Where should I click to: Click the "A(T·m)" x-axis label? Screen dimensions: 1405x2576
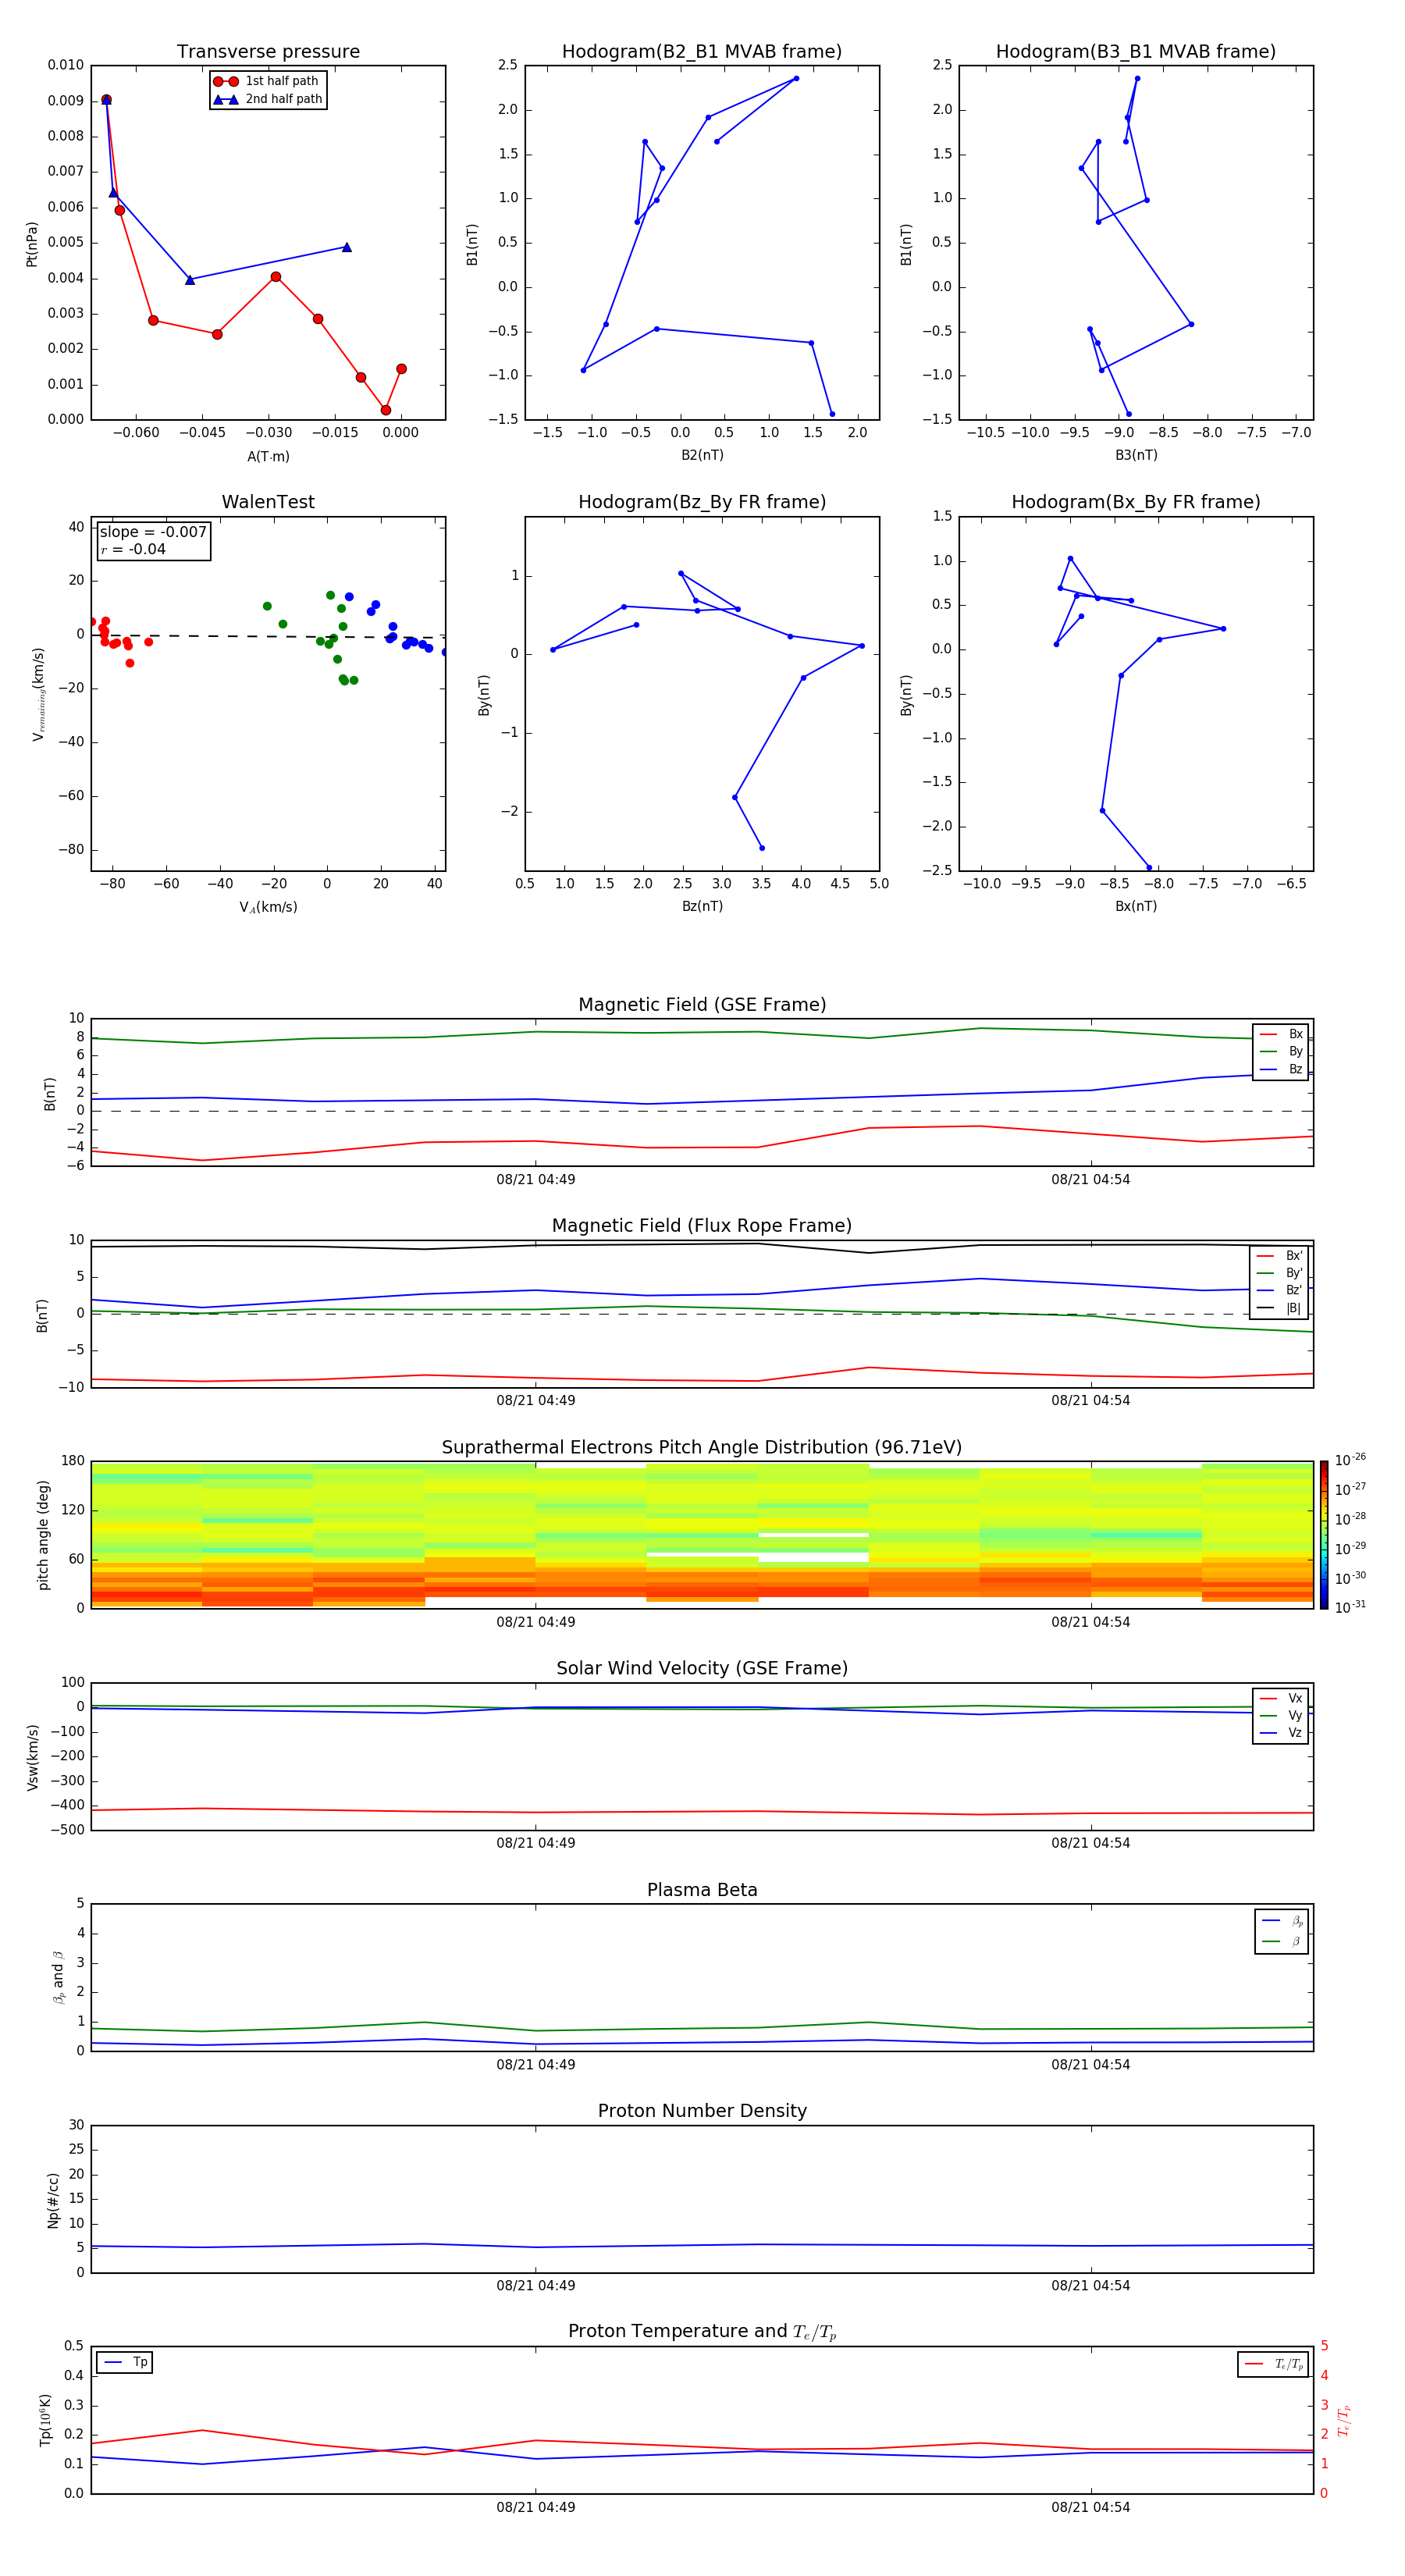click(x=268, y=456)
